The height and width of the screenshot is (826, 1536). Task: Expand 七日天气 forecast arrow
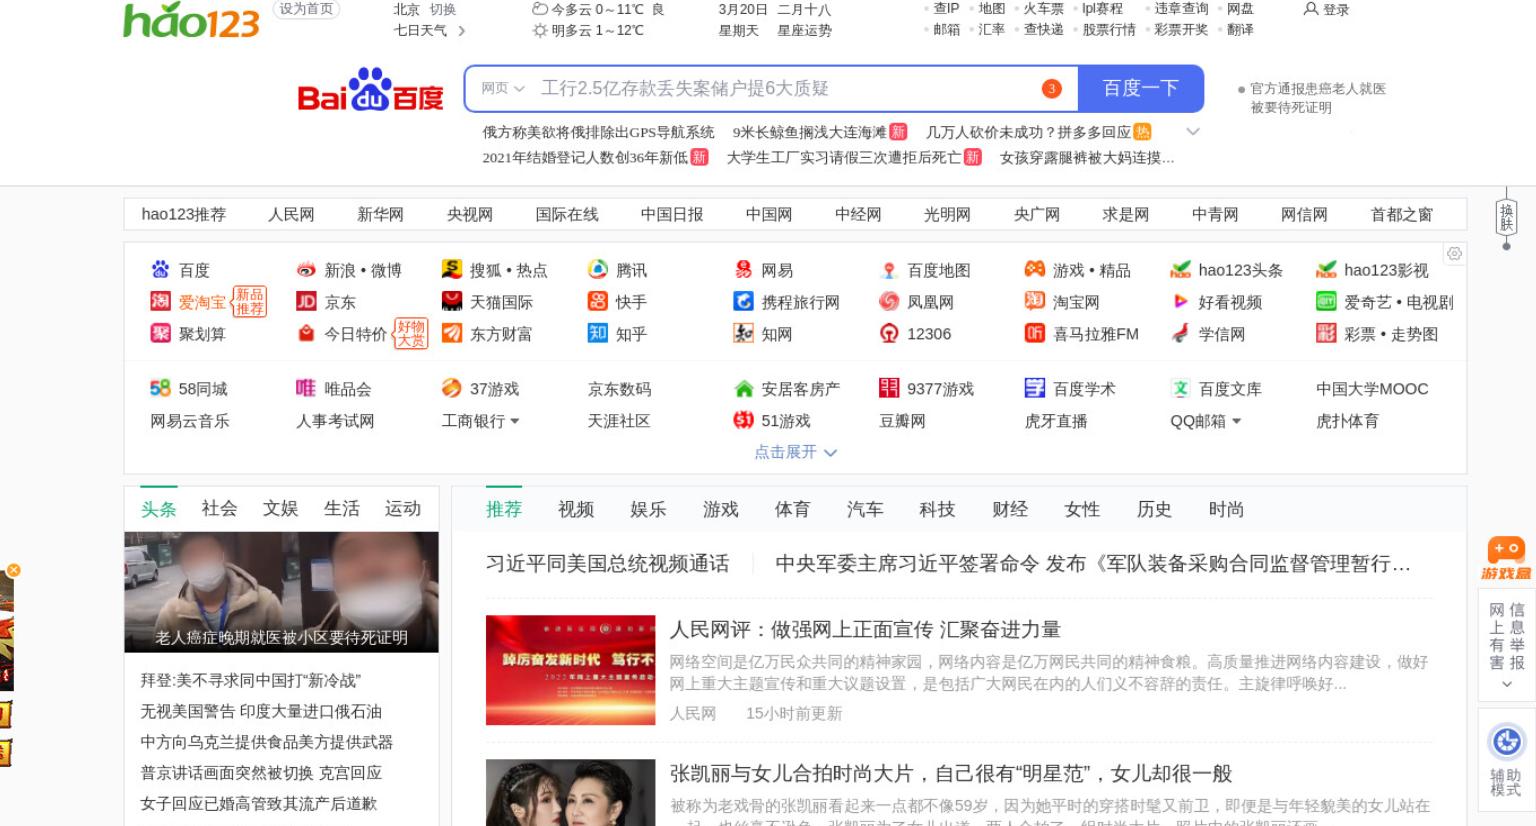[x=461, y=31]
